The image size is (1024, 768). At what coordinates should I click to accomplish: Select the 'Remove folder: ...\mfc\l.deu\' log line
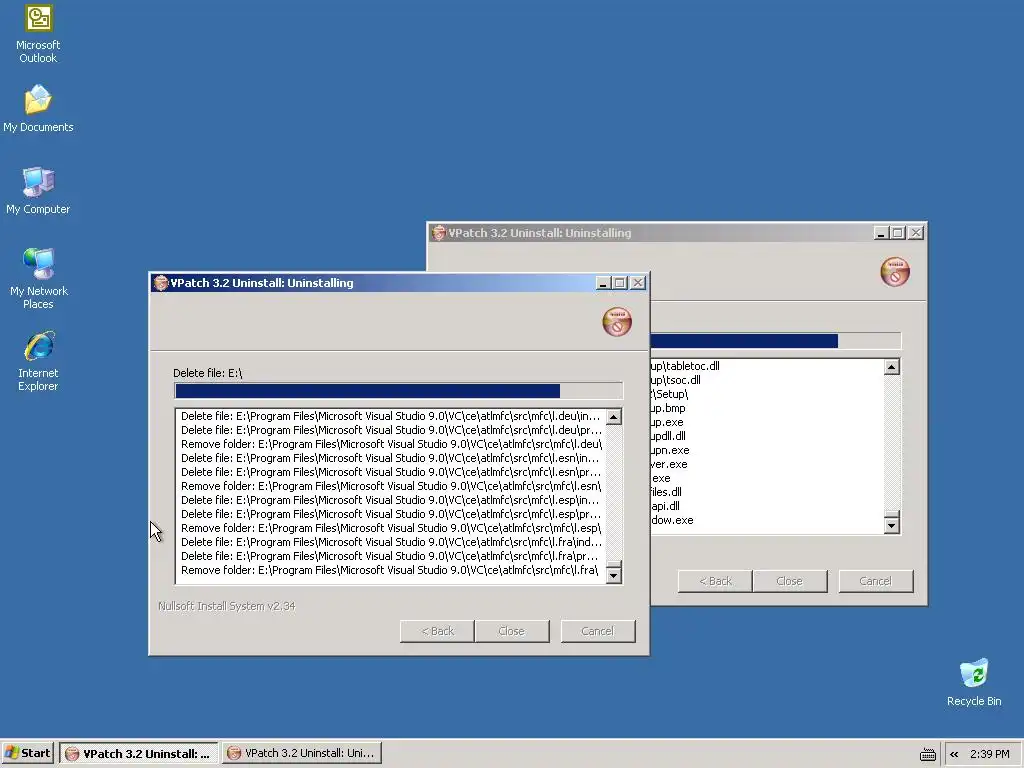(x=391, y=444)
